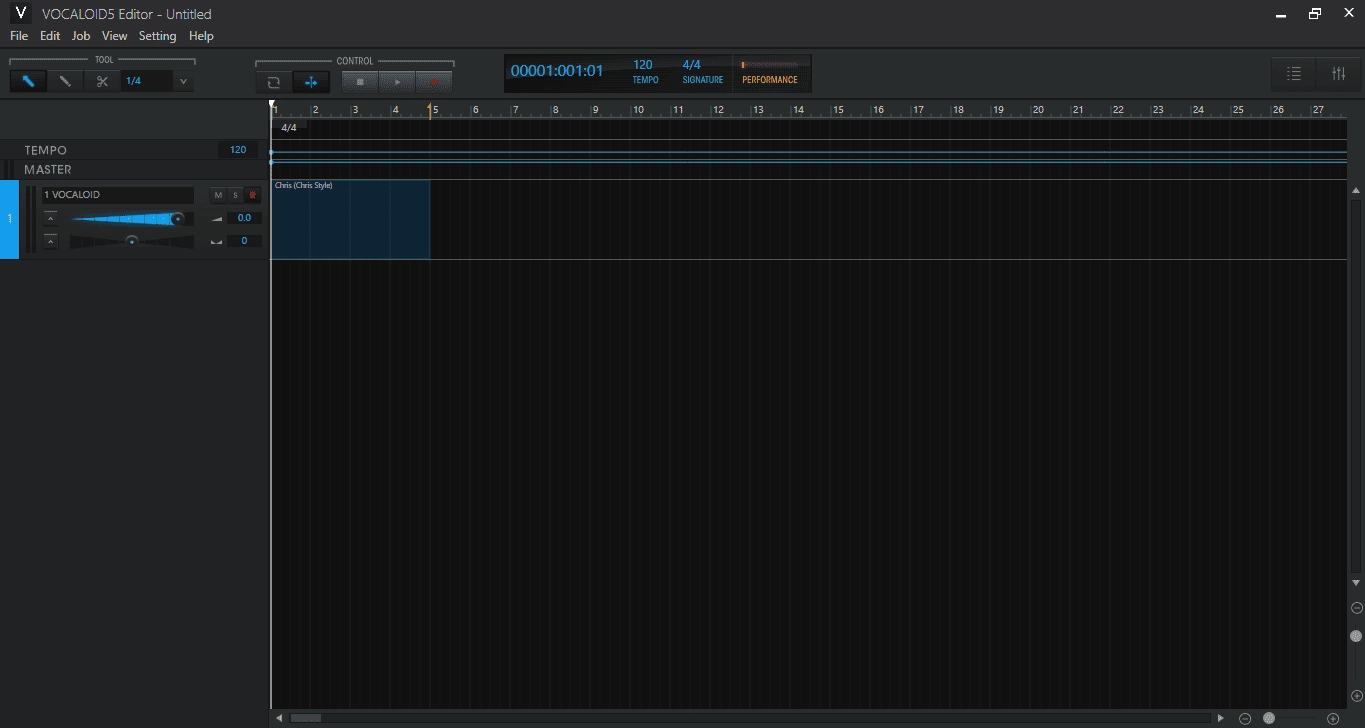
Task: Click the Stop transport button
Action: coord(360,82)
